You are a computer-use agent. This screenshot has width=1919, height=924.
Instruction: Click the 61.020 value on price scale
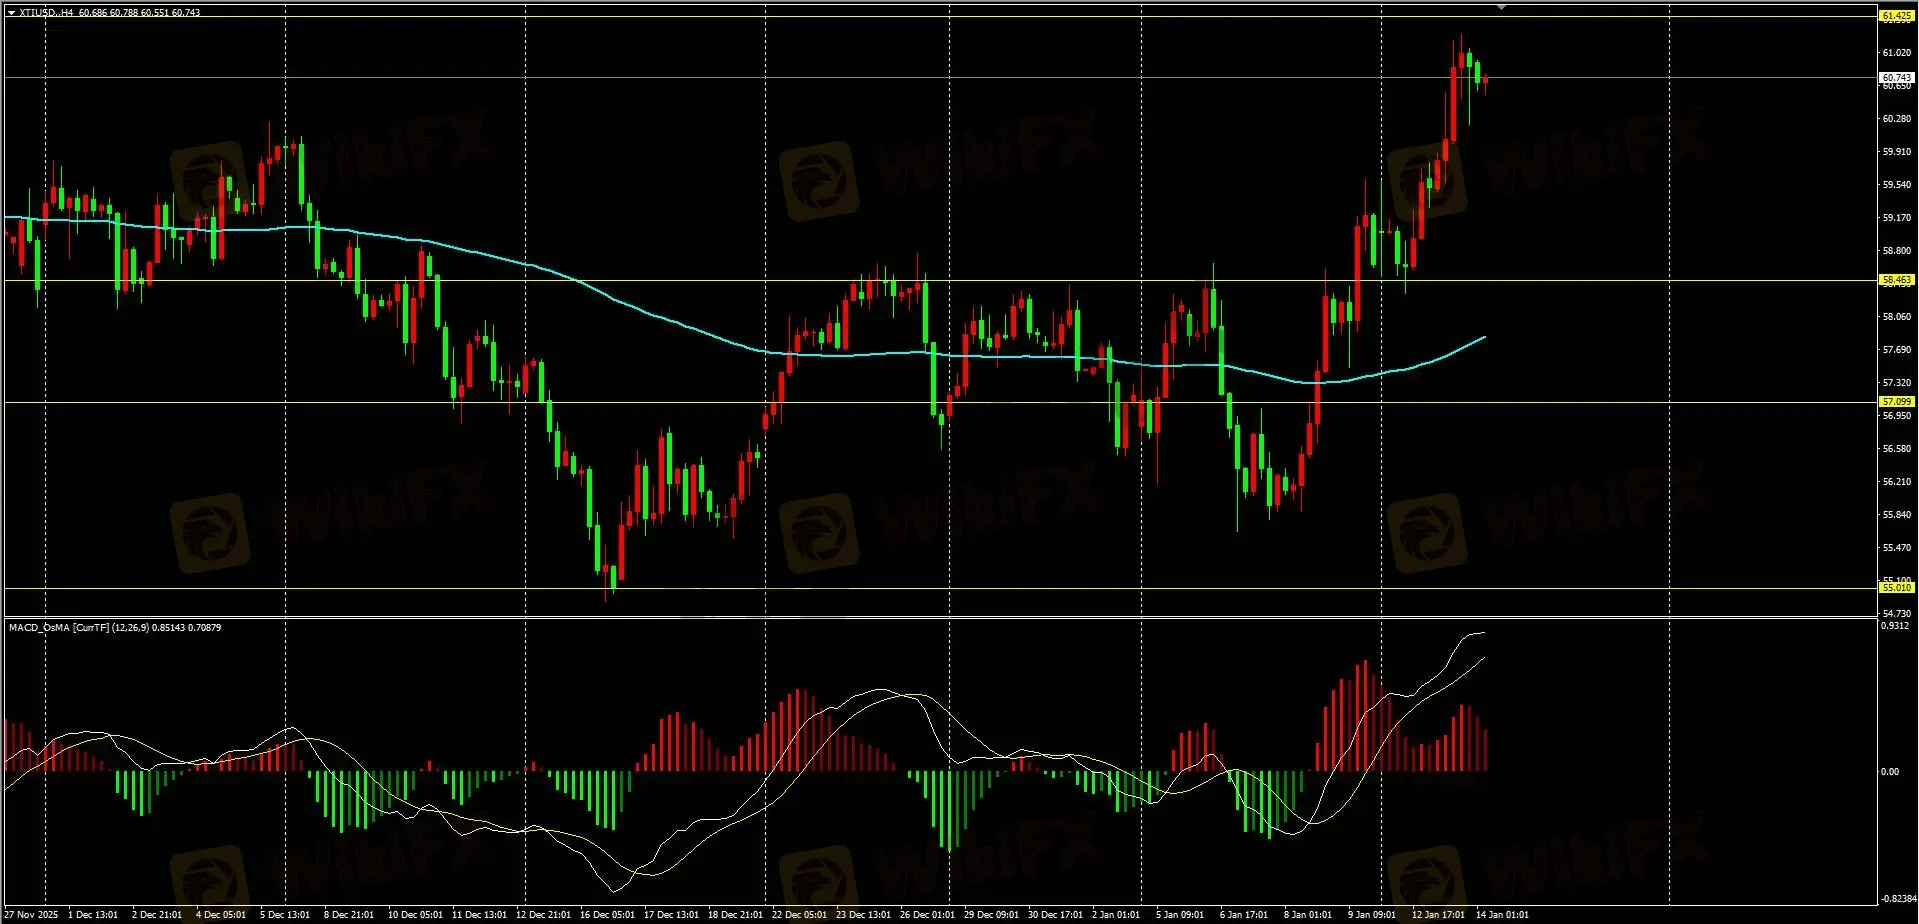(1896, 53)
